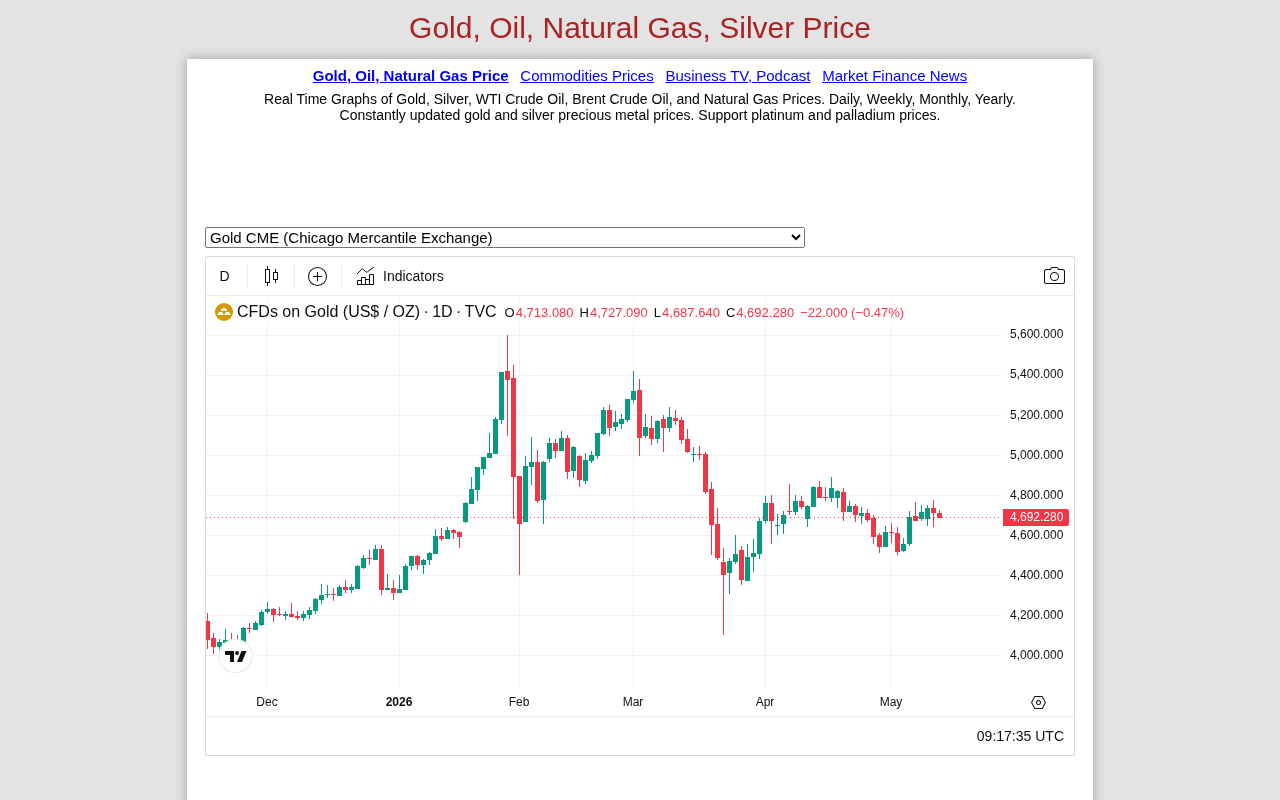The height and width of the screenshot is (800, 1280).
Task: Open Gold, Oil, Natural Gas Price link
Action: coord(410,76)
